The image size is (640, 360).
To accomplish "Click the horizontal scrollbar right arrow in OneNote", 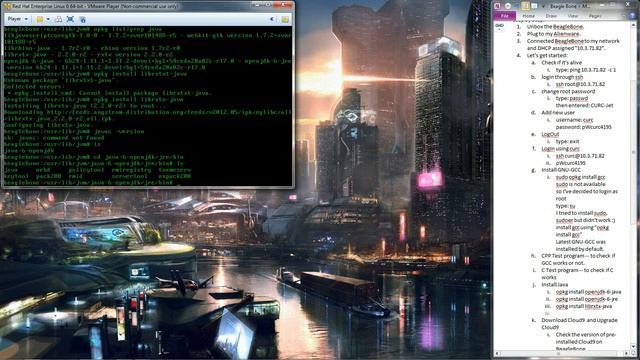I will pyautogui.click(x=627, y=353).
